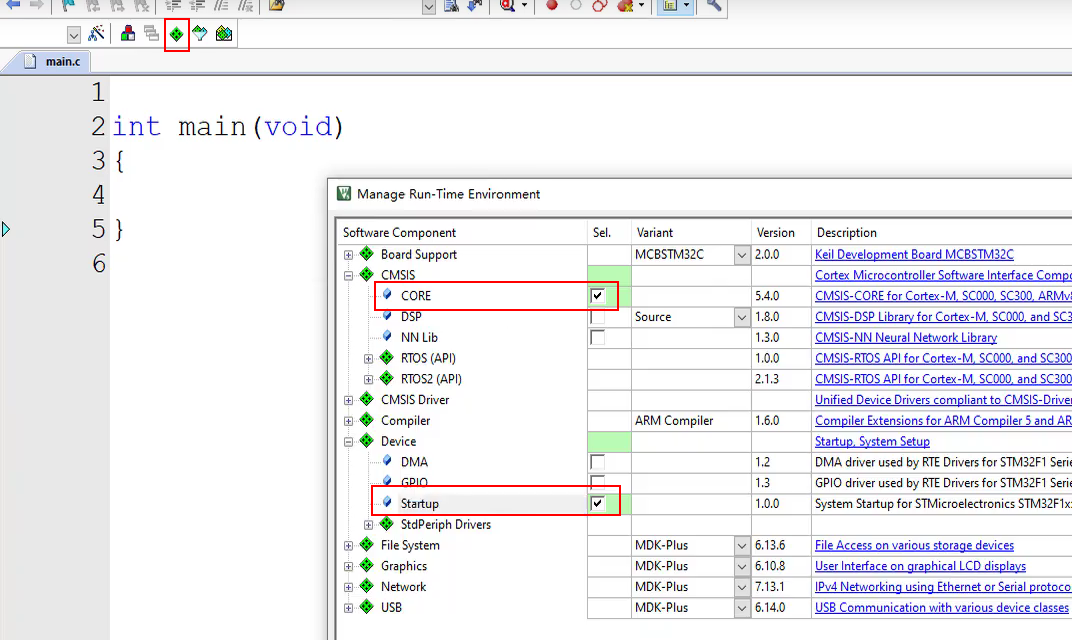
Task: Switch to the main.c editor tab
Action: (62, 62)
